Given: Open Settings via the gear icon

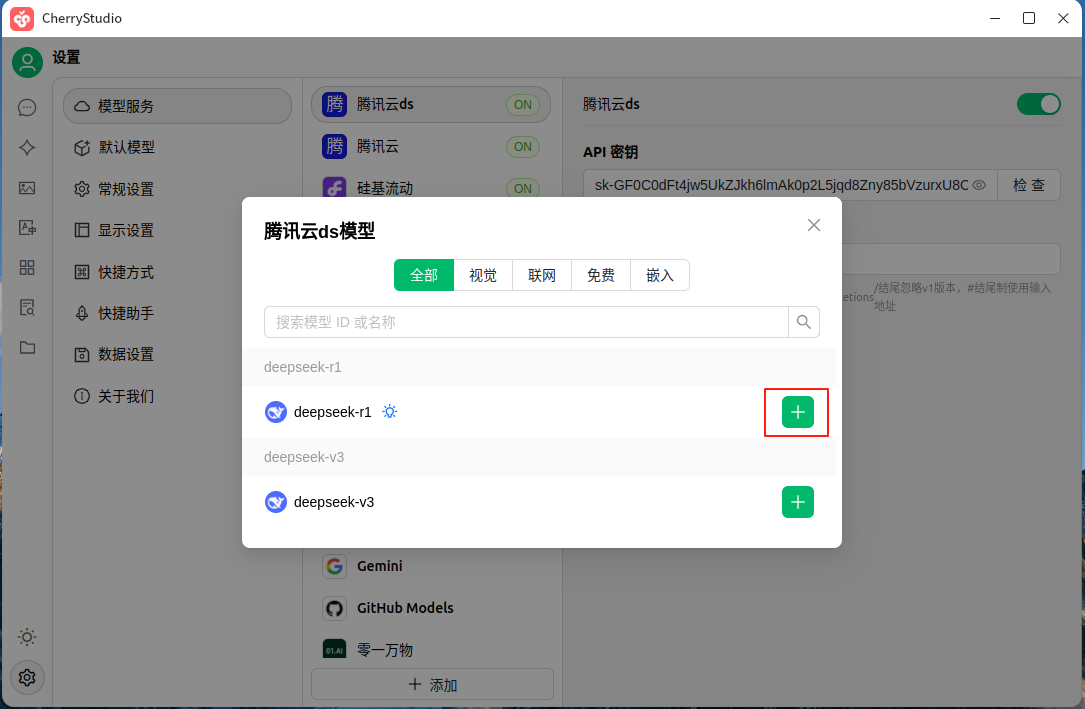Looking at the screenshot, I should pyautogui.click(x=27, y=677).
